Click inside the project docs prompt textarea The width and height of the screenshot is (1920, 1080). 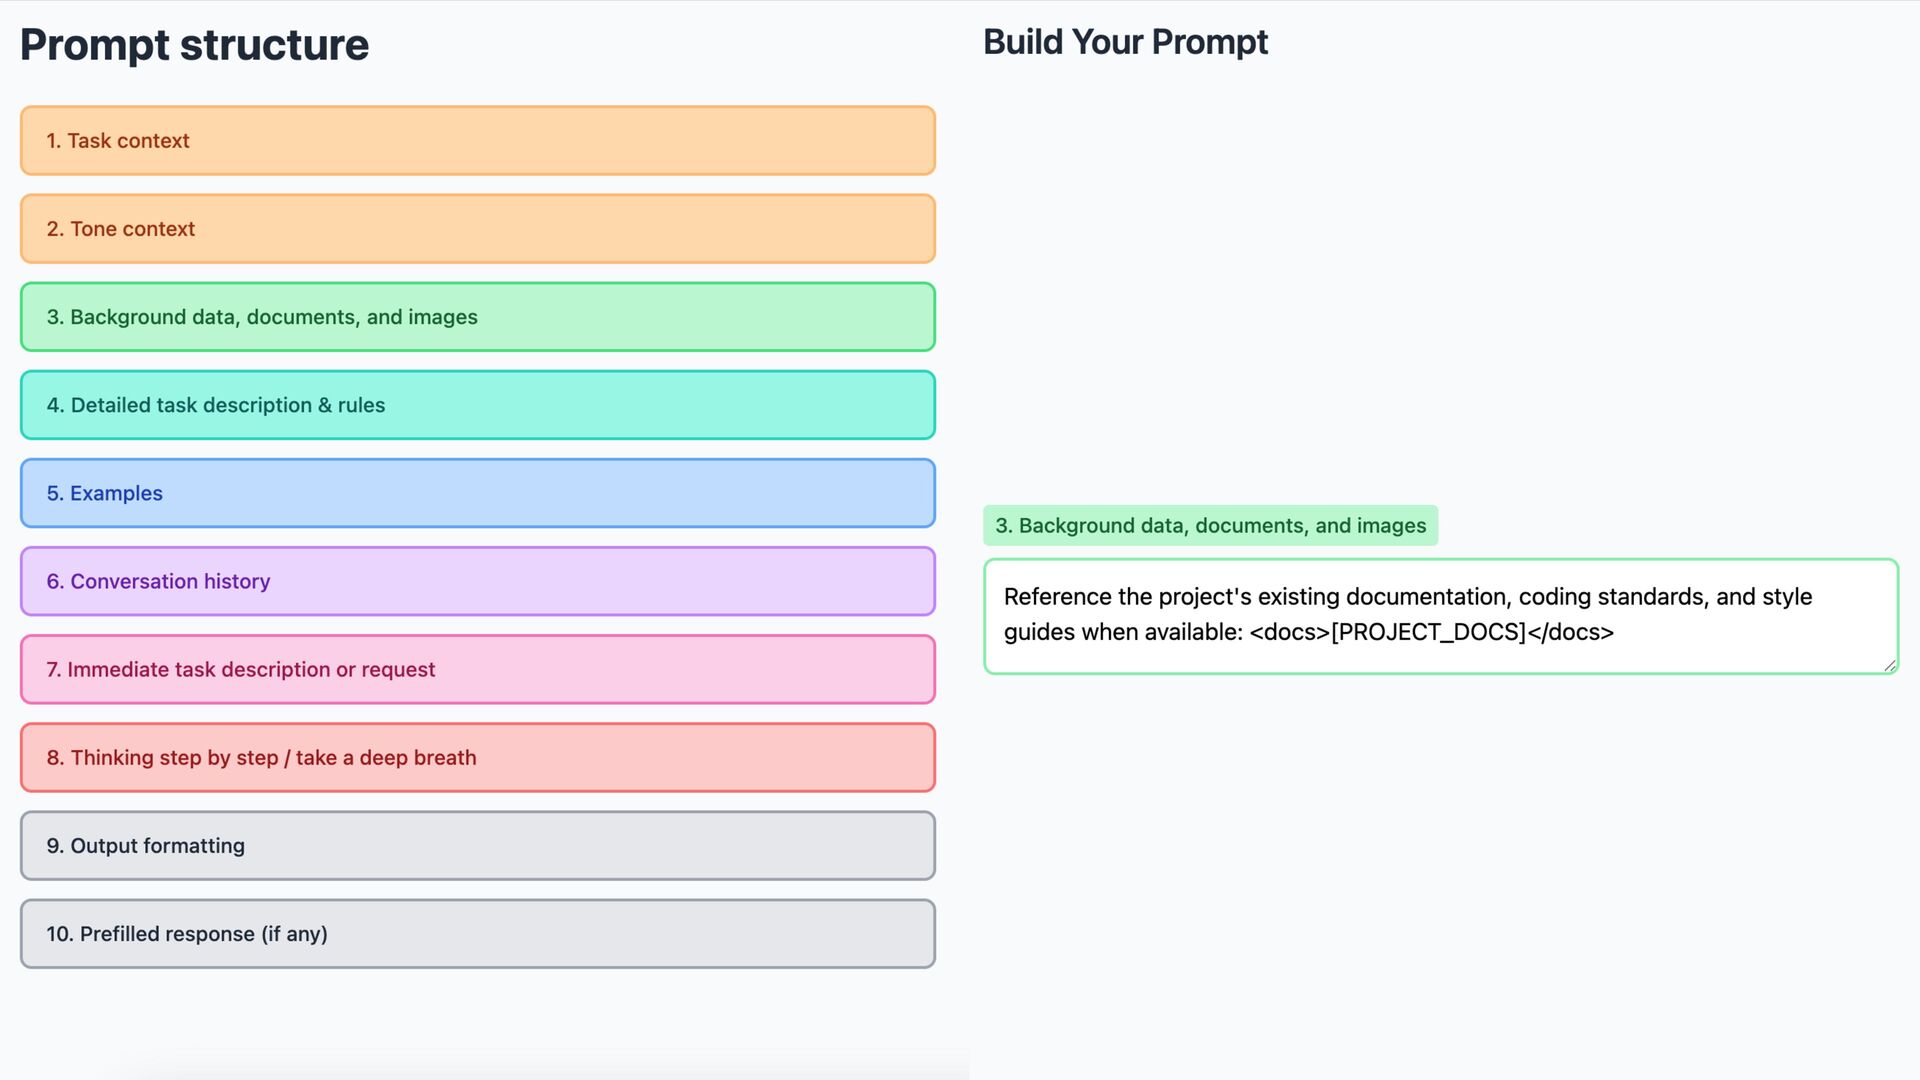pos(1441,616)
